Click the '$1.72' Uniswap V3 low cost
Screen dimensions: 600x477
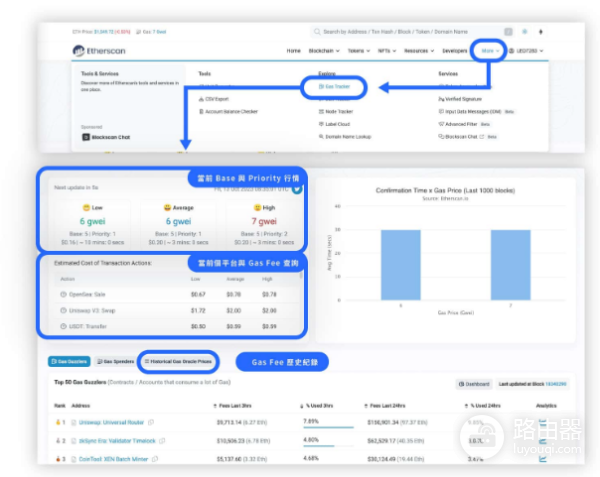pos(198,310)
